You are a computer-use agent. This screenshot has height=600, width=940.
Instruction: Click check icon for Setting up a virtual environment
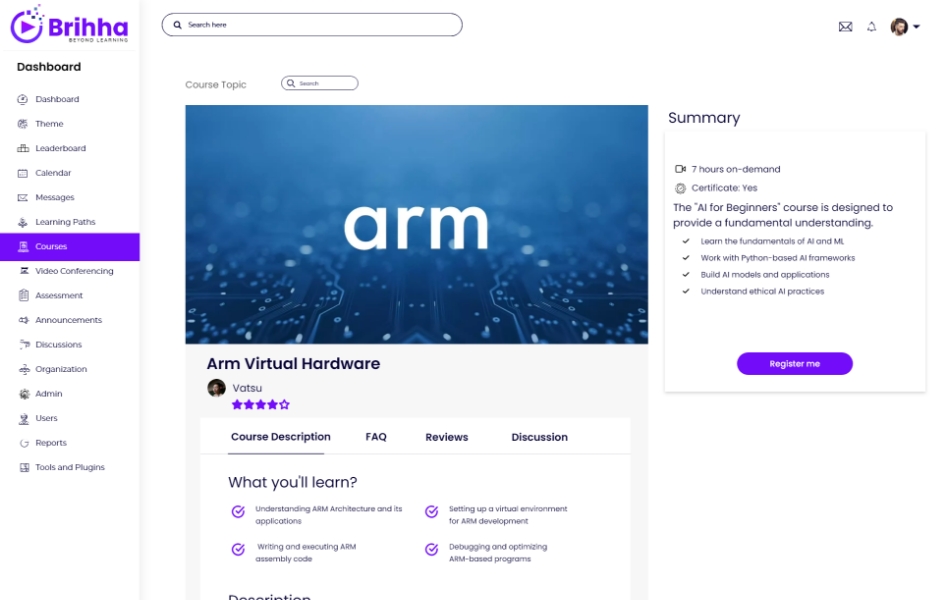click(x=432, y=511)
